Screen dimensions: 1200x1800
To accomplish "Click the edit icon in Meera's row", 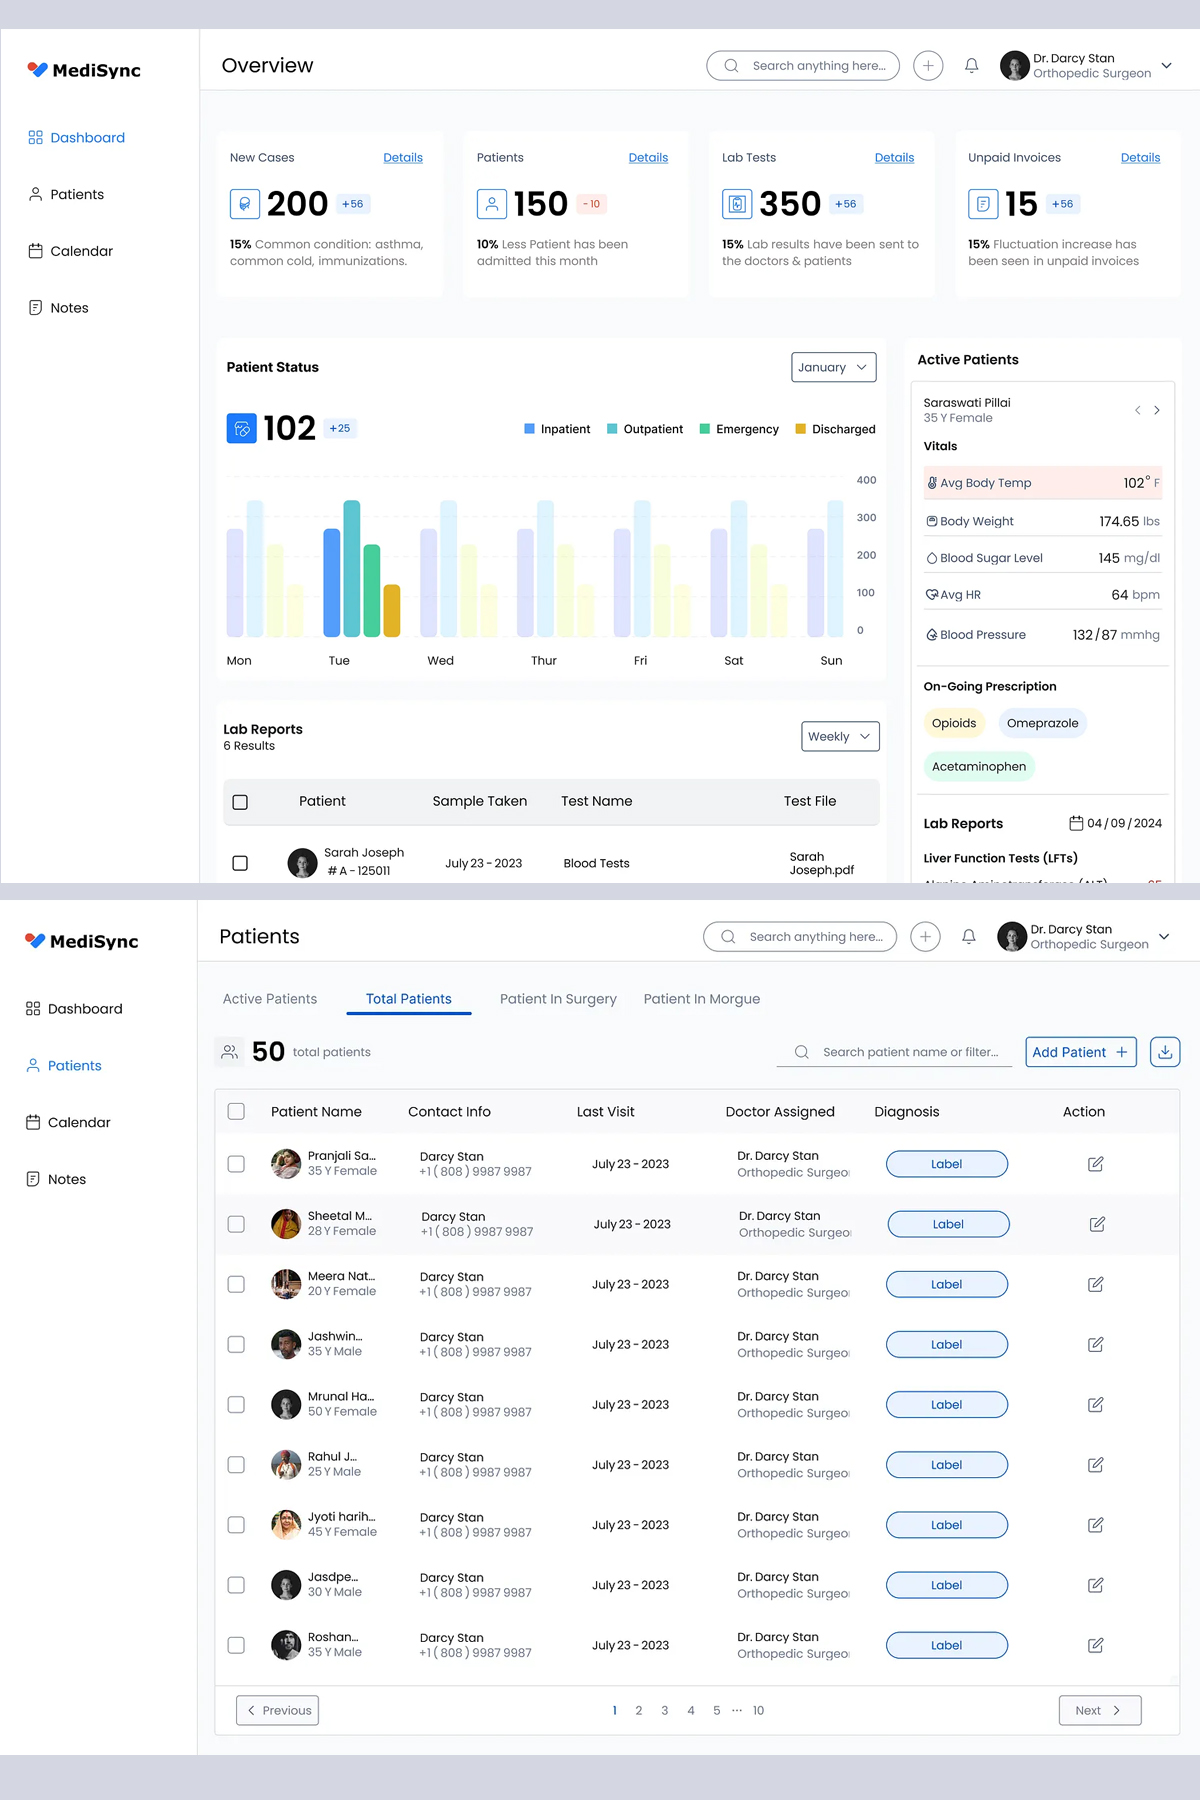I will click(x=1096, y=1284).
